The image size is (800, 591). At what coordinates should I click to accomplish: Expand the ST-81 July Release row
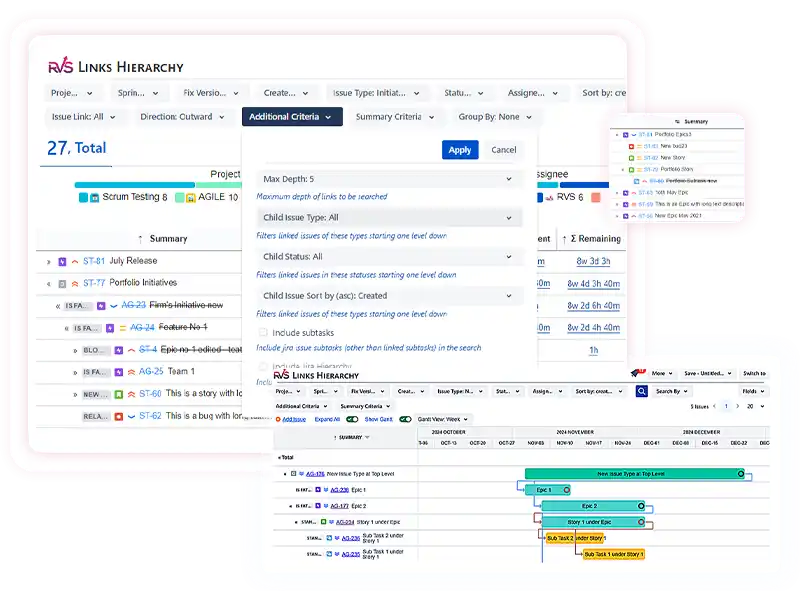(48, 262)
